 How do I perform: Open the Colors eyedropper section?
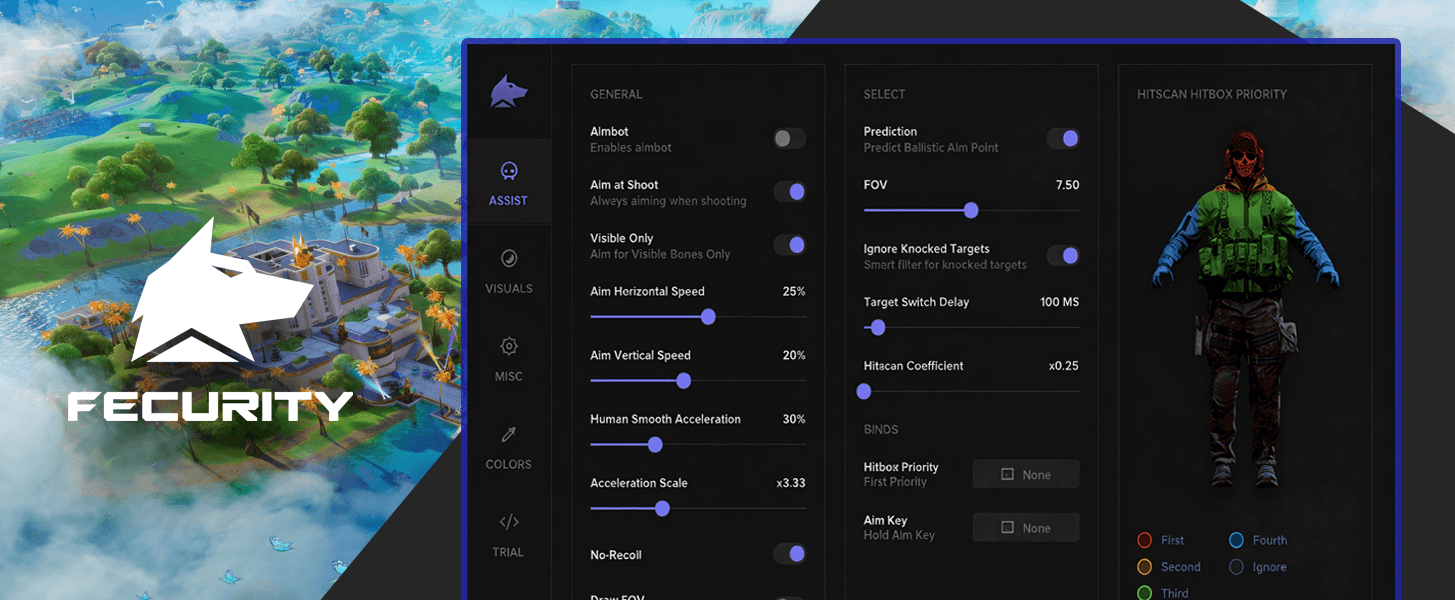tap(508, 446)
